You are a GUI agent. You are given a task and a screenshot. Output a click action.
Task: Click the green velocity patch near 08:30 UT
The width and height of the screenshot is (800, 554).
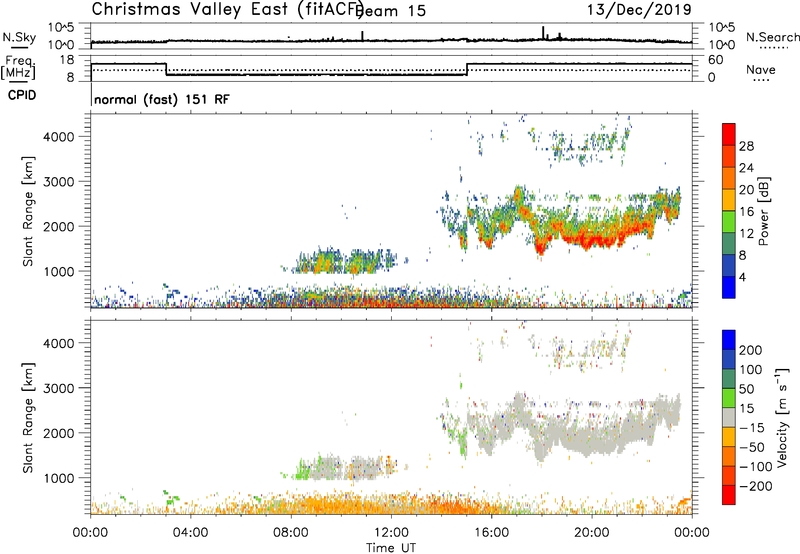(303, 469)
